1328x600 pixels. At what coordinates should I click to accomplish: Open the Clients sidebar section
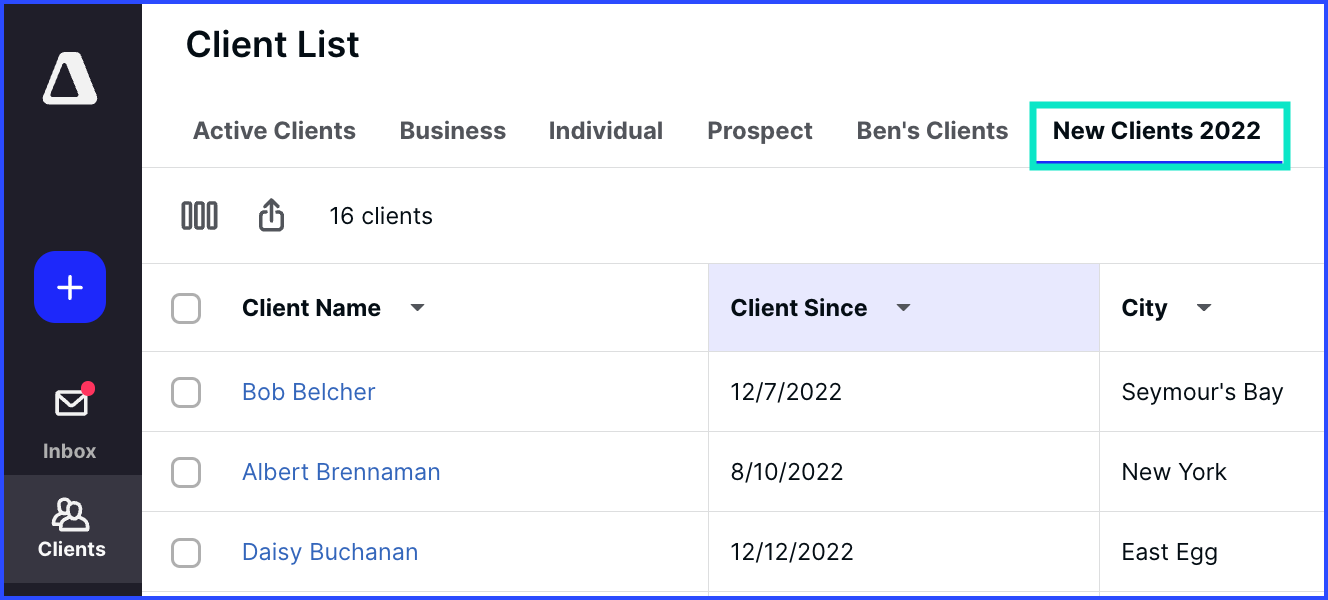click(x=71, y=529)
